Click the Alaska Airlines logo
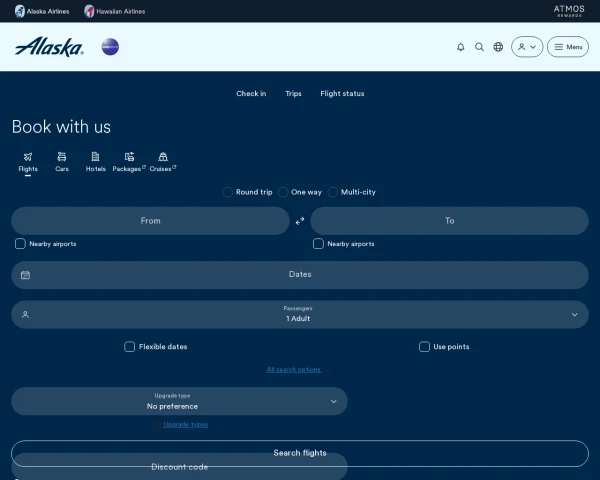 point(49,47)
